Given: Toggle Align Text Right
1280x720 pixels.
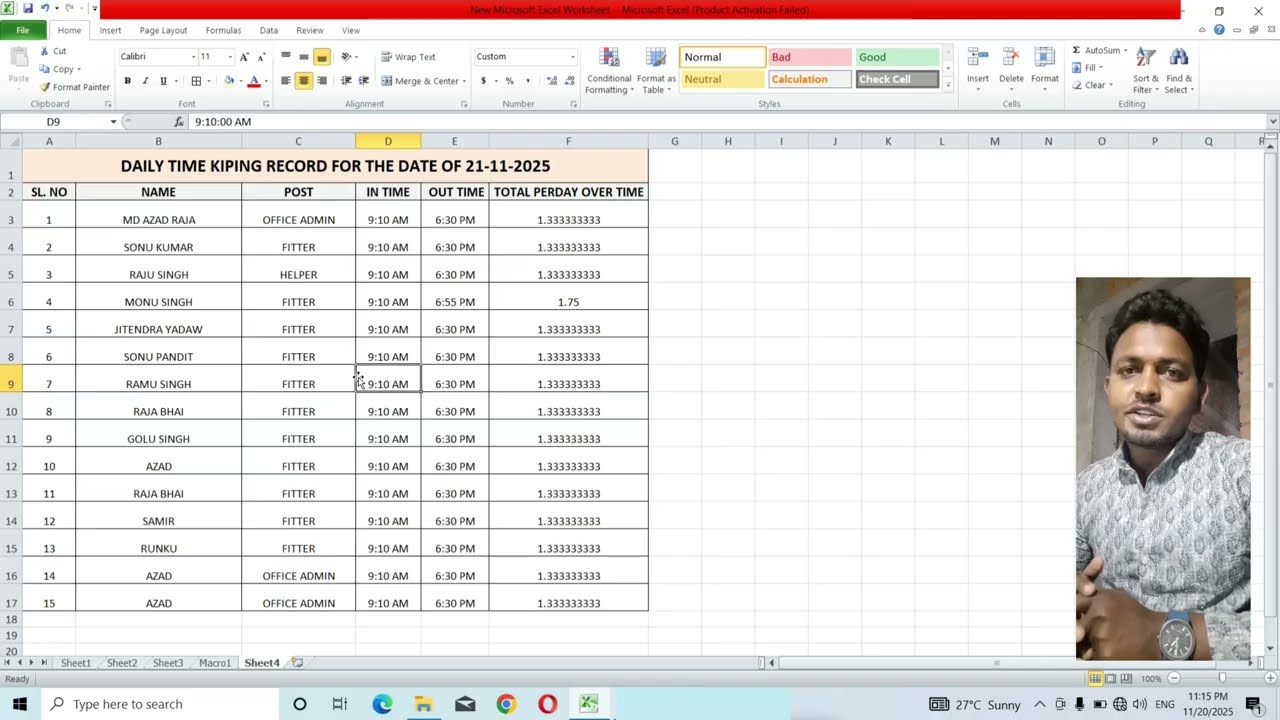Looking at the screenshot, I should [x=321, y=81].
